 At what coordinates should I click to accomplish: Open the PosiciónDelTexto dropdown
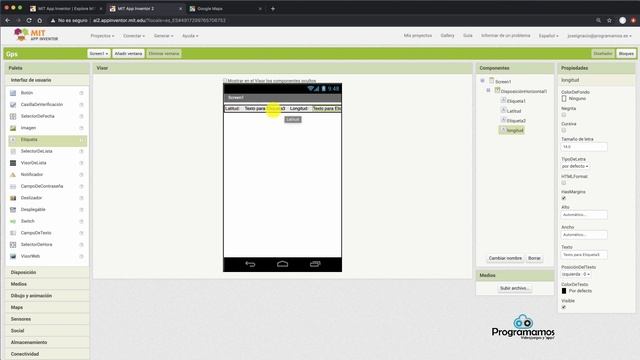(576, 274)
